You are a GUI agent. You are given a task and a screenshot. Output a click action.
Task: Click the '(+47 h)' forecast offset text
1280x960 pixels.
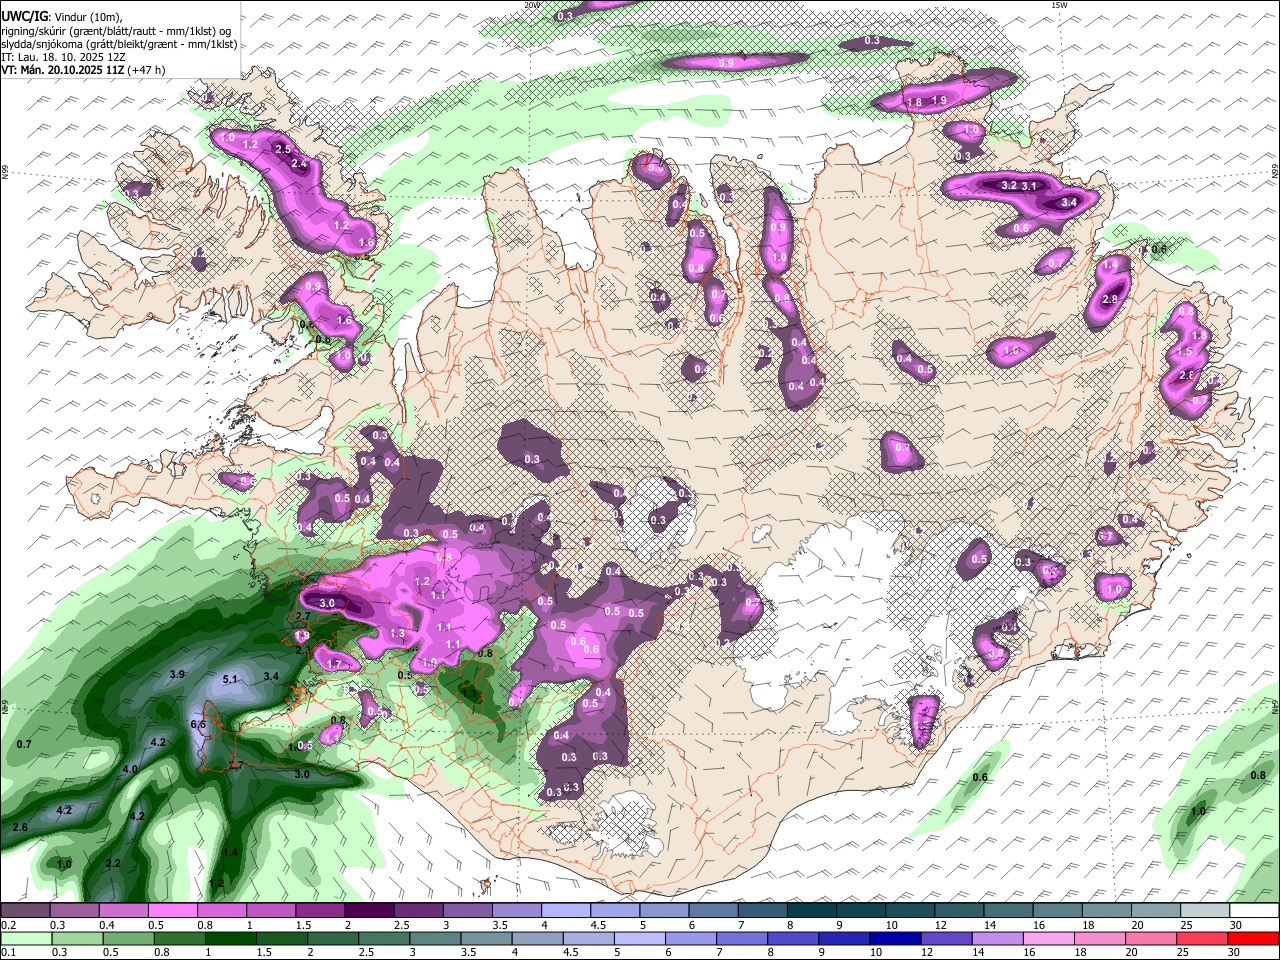147,70
